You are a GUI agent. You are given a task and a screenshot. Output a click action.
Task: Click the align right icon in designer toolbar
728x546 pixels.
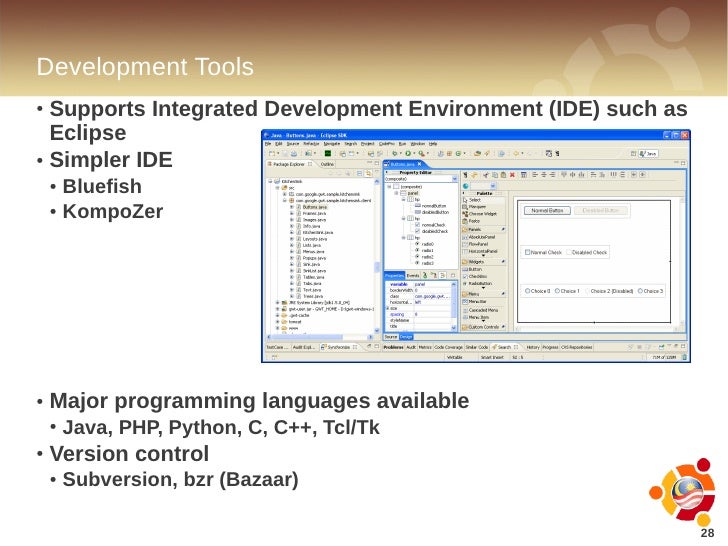[x=552, y=175]
